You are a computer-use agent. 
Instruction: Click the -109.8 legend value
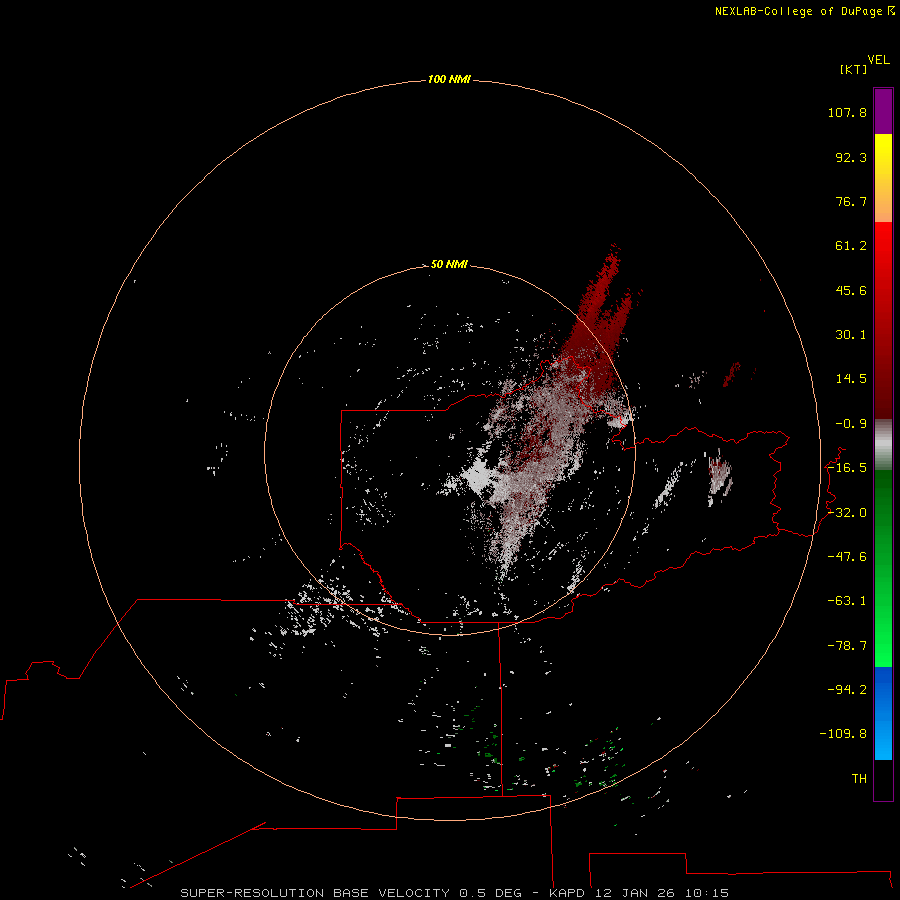(843, 734)
